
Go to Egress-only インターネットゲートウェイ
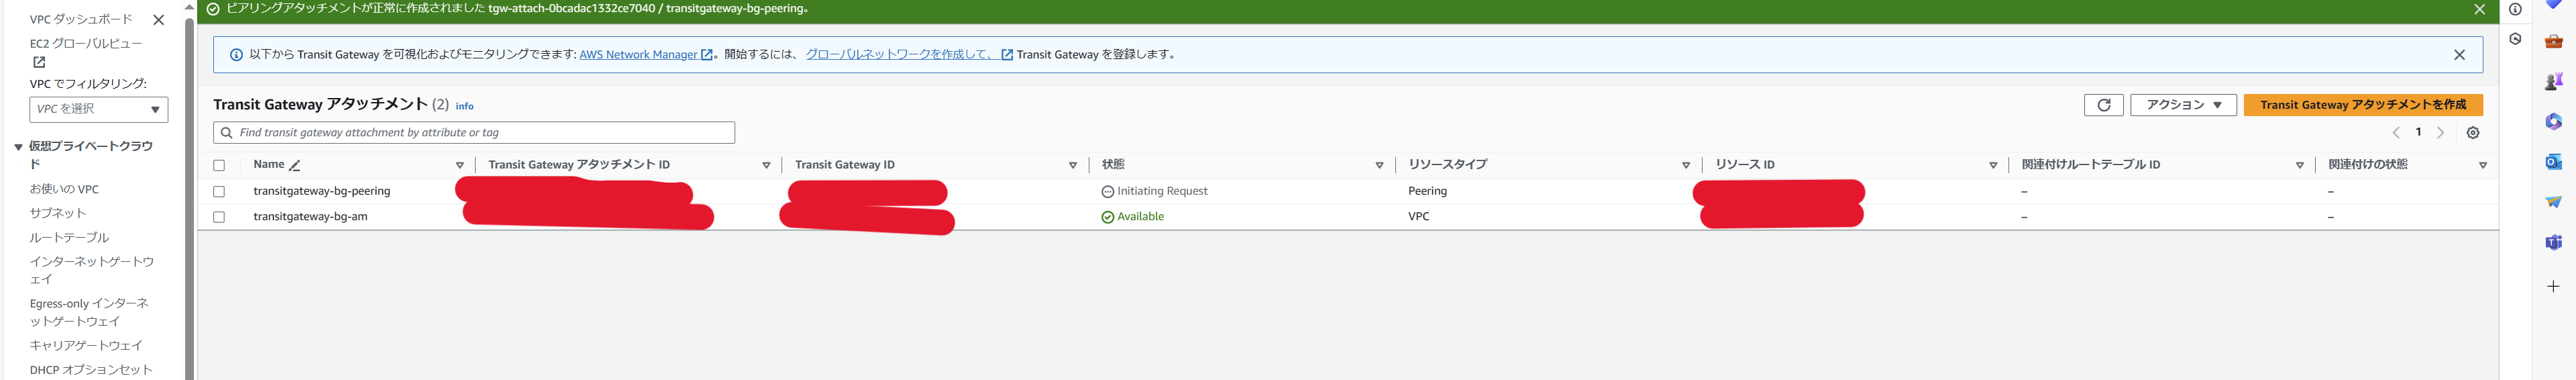pyautogui.click(x=89, y=312)
